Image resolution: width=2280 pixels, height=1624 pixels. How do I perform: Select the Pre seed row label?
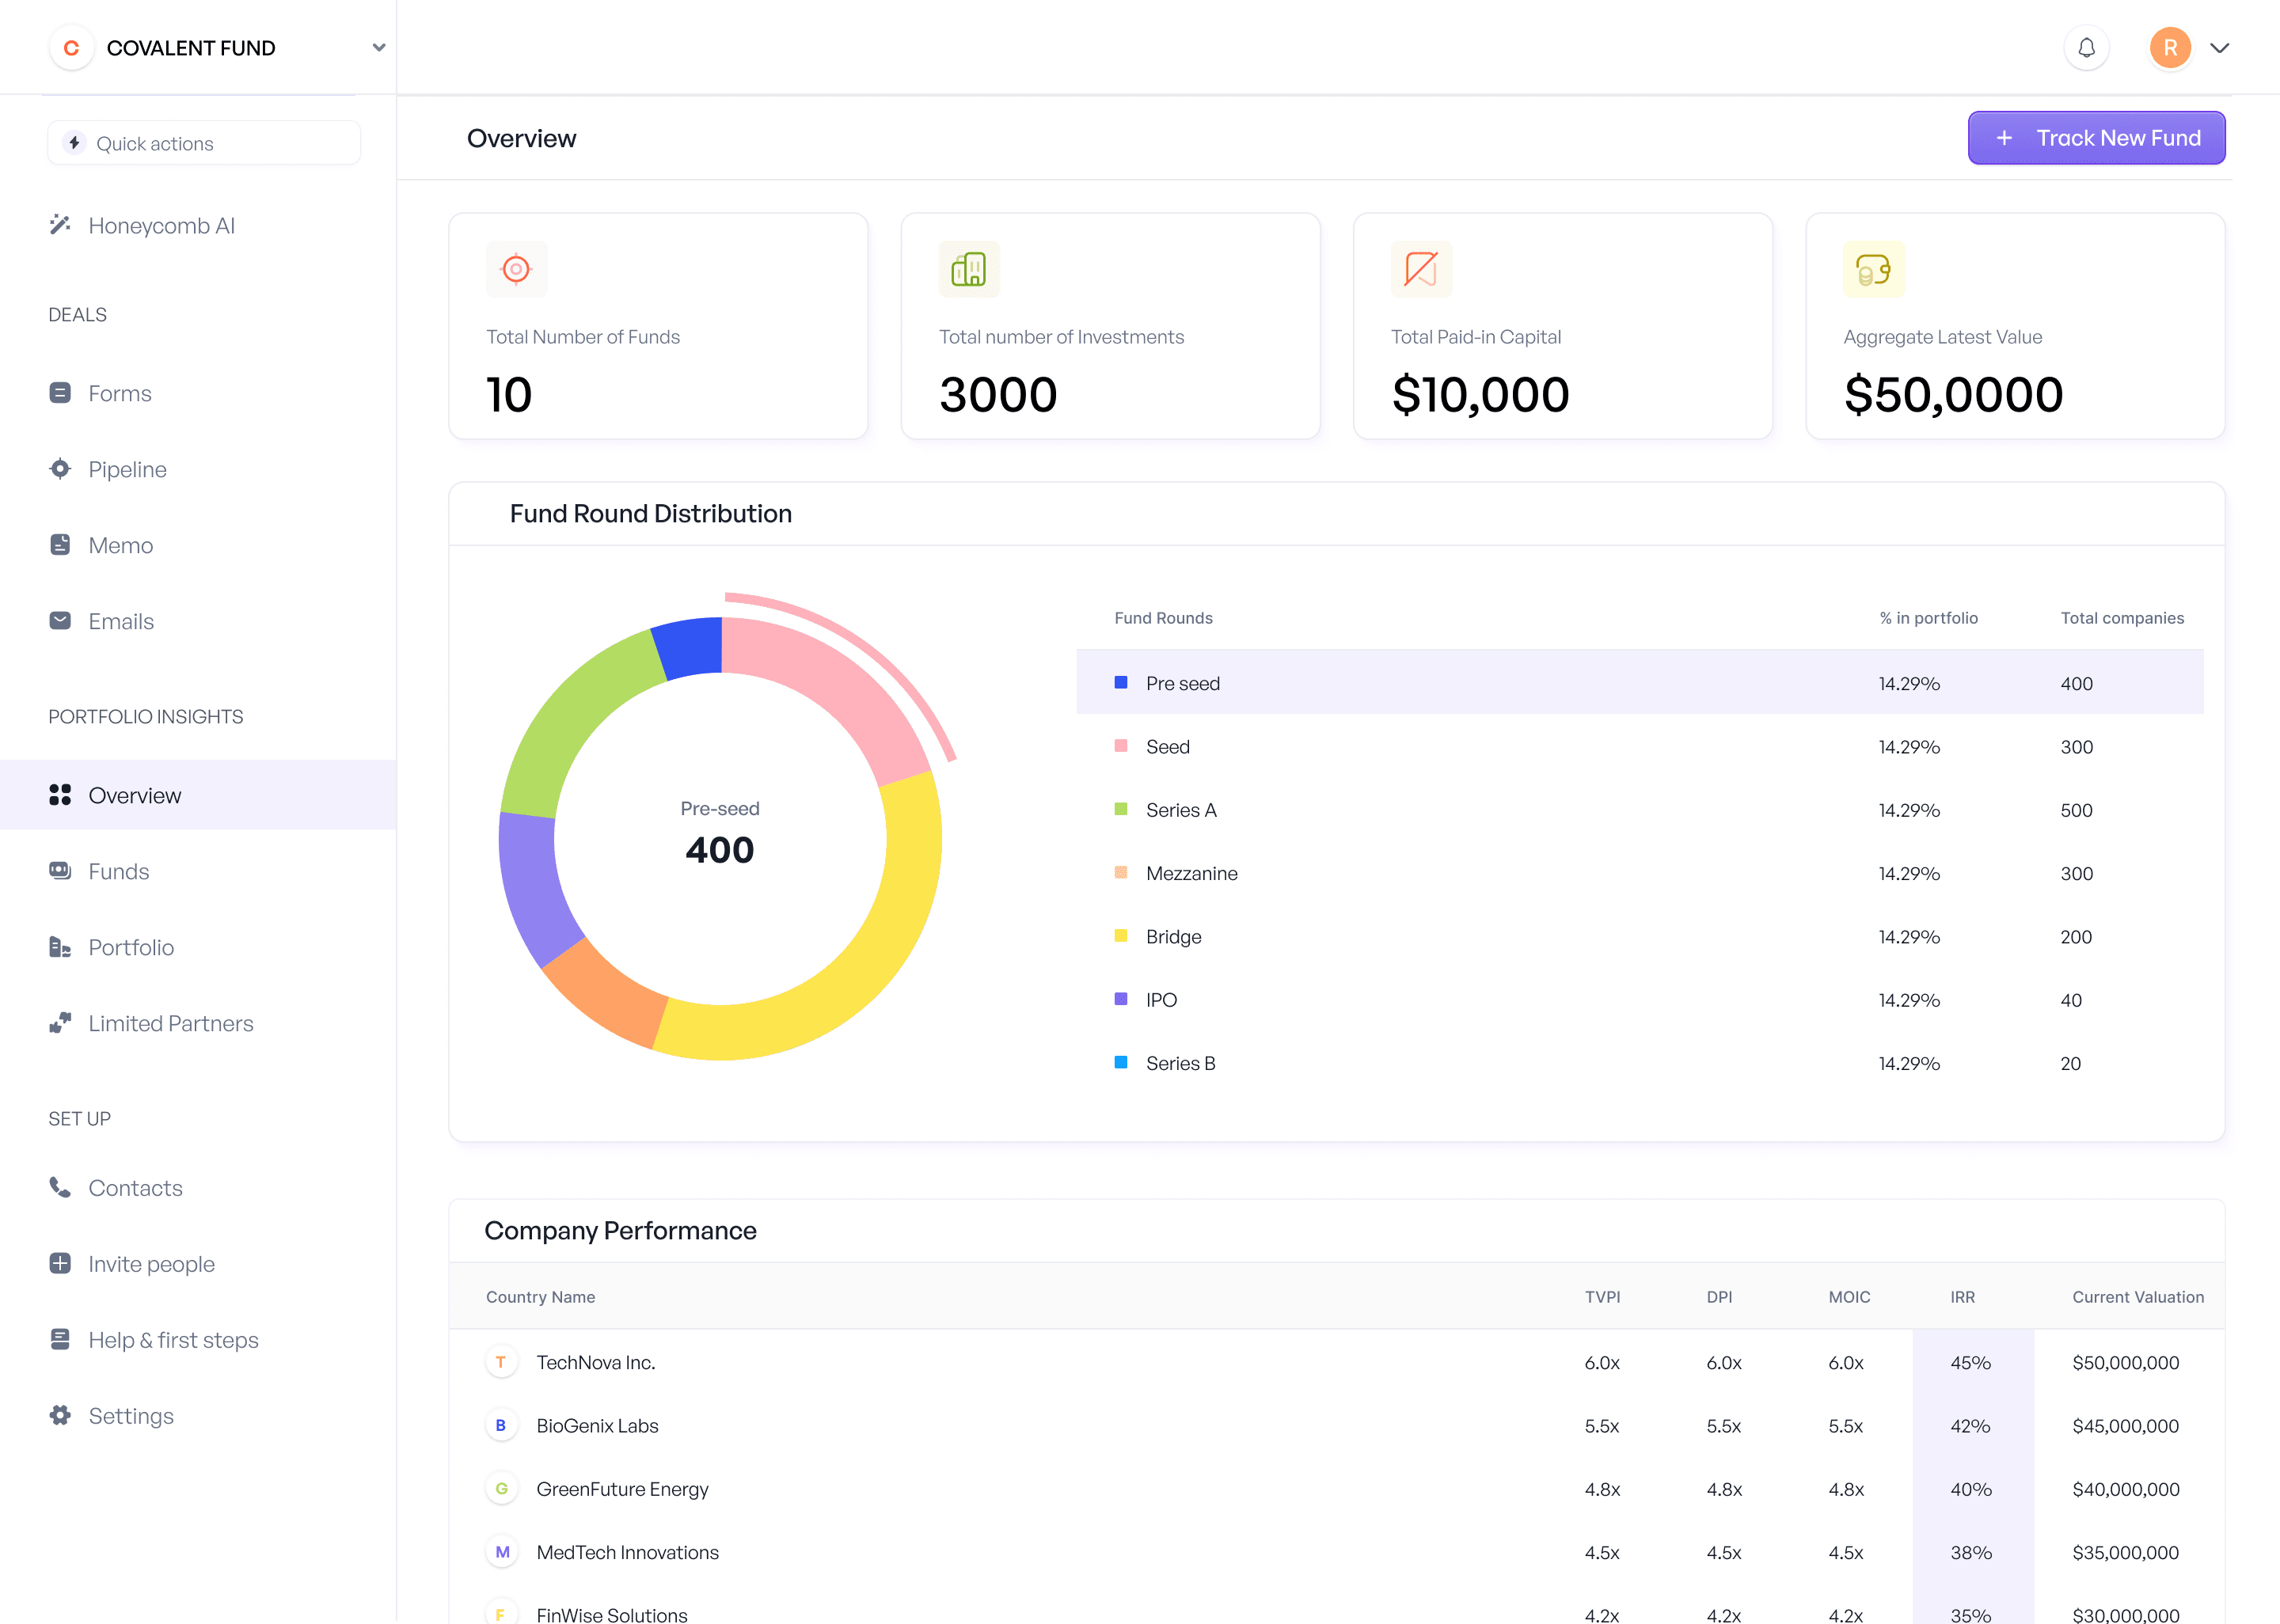pos(1183,683)
